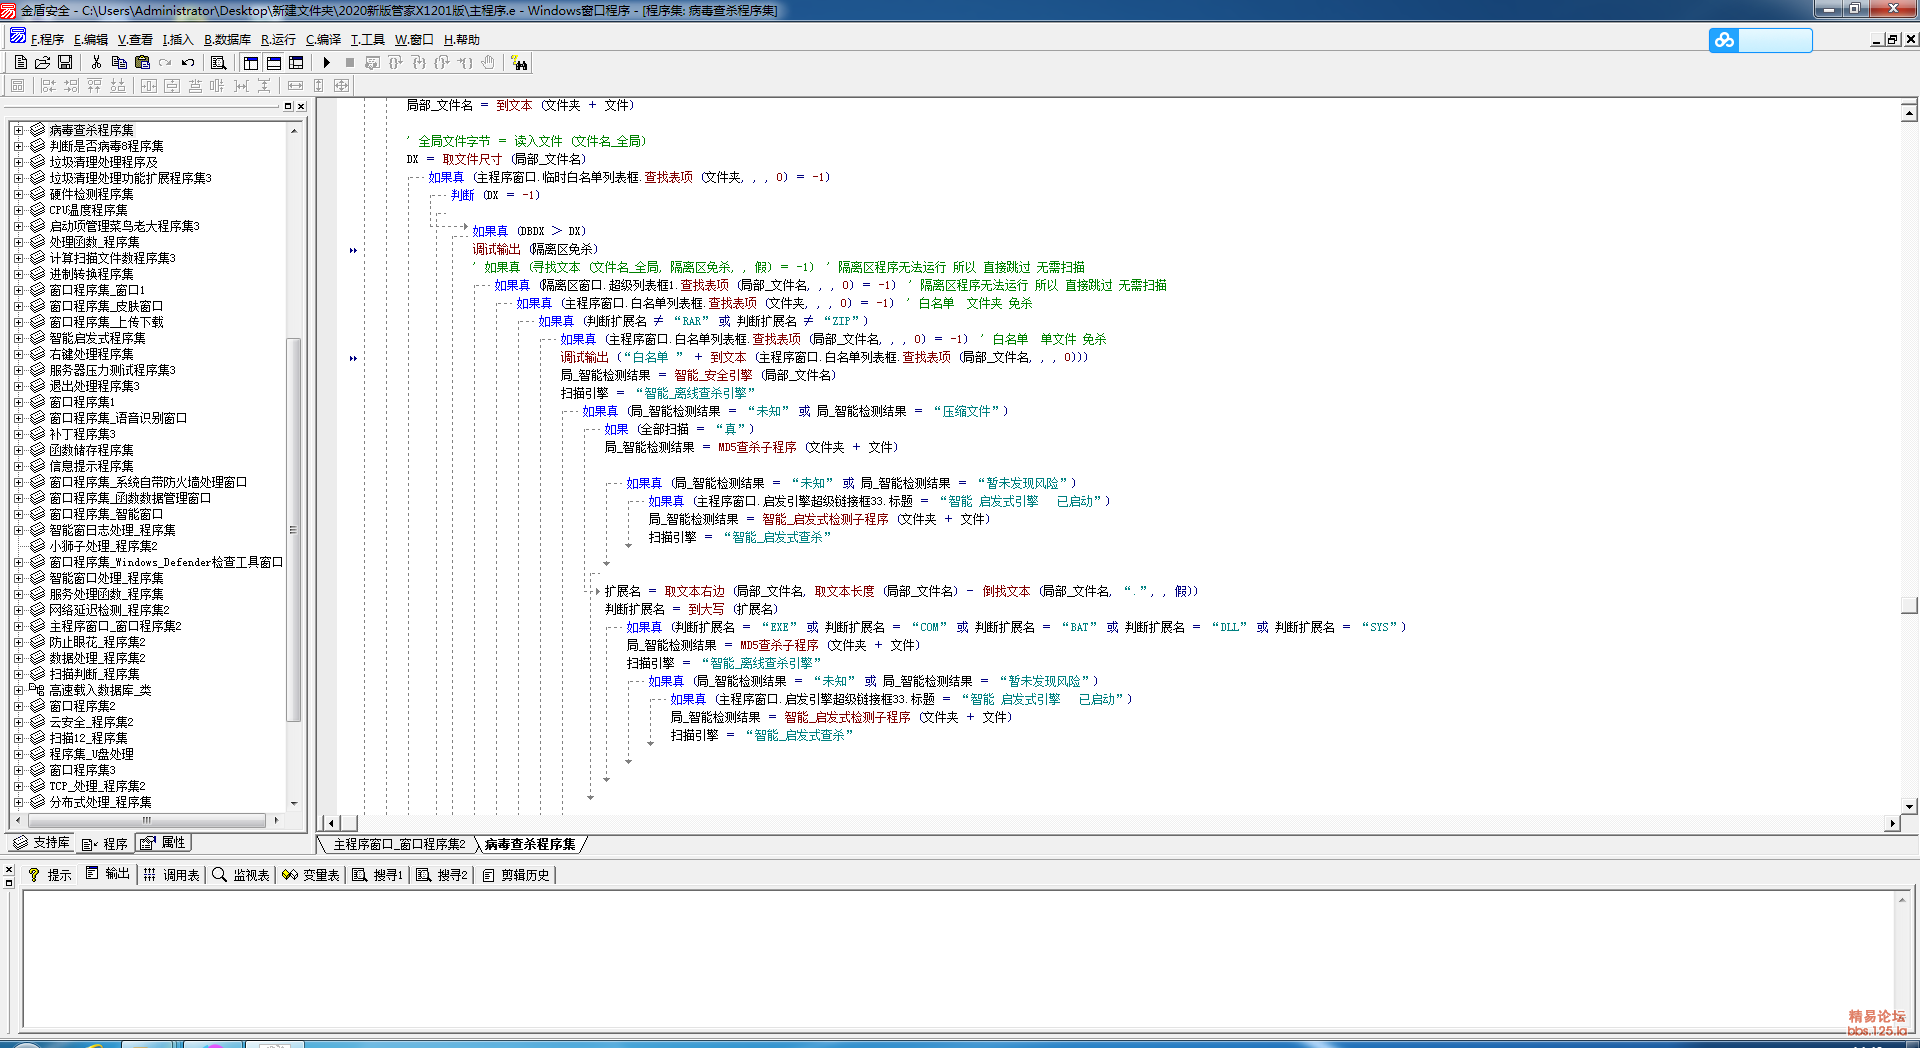Click the same-height sizing icon
Image resolution: width=1920 pixels, height=1048 pixels.
(x=318, y=86)
